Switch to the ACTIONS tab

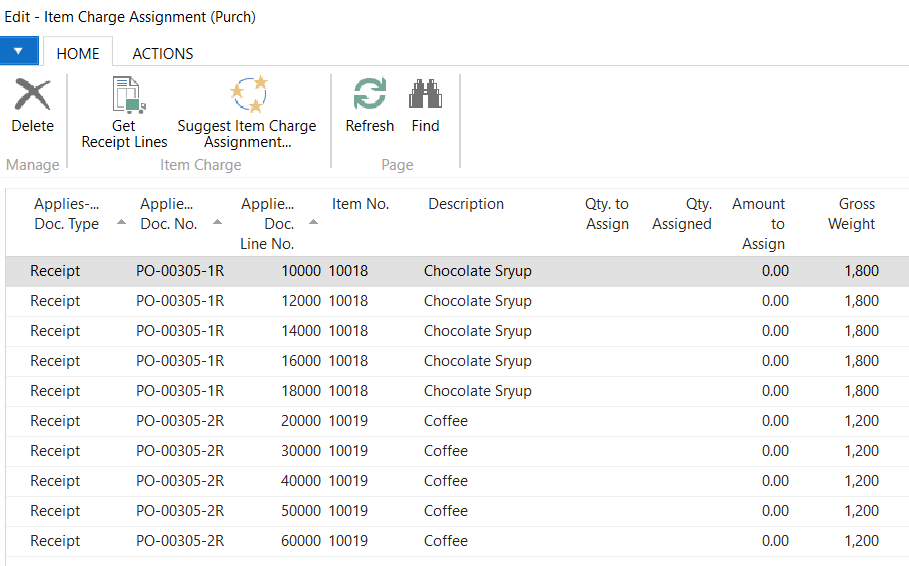point(163,54)
